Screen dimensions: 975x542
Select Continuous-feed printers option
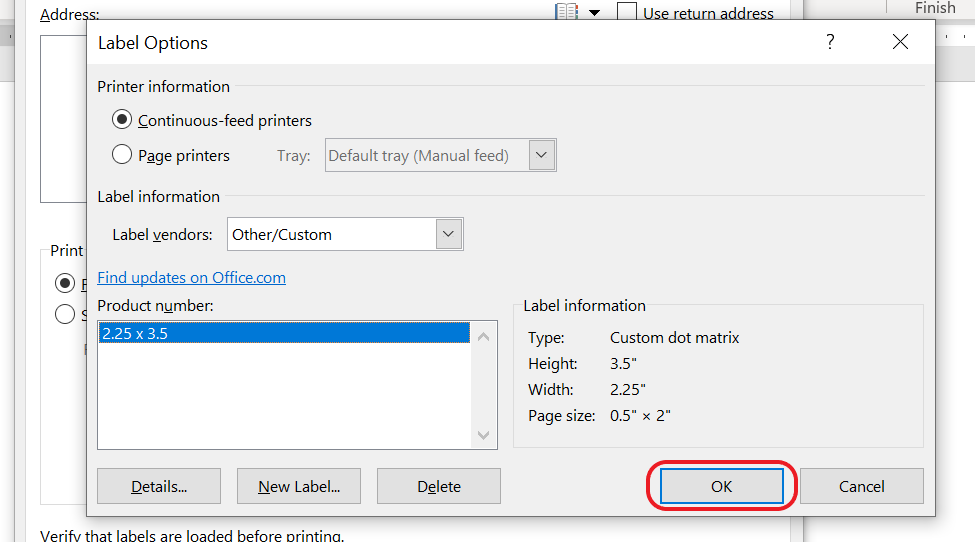coord(122,120)
